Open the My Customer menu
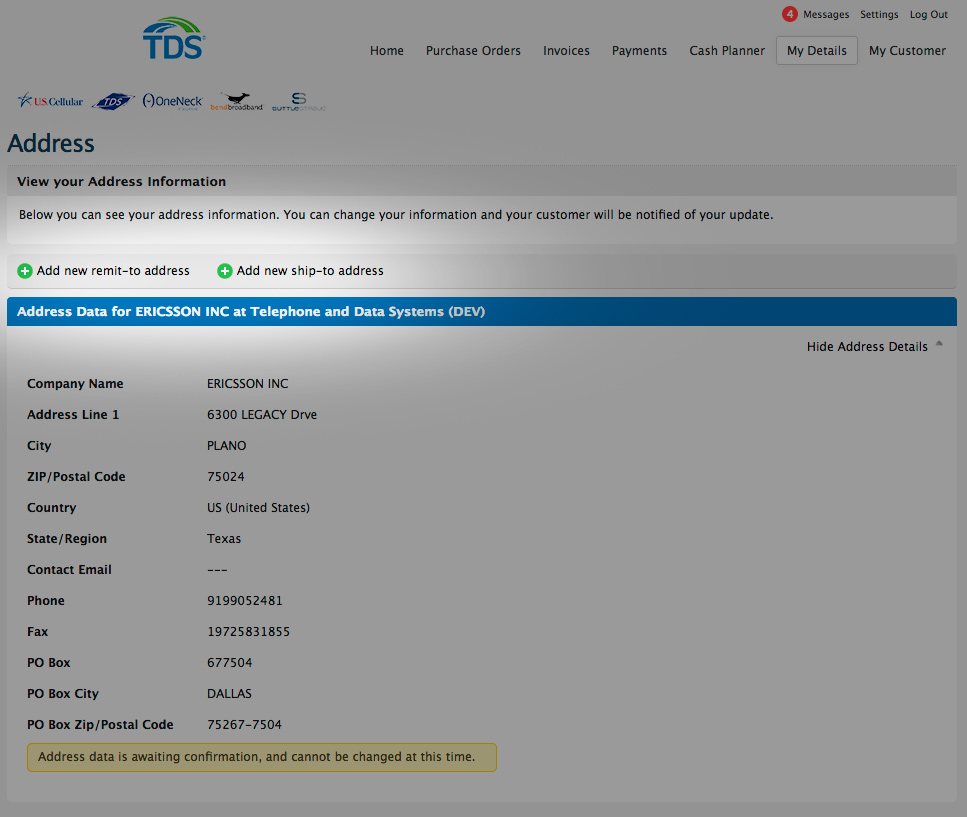The image size is (967, 817). (x=907, y=51)
